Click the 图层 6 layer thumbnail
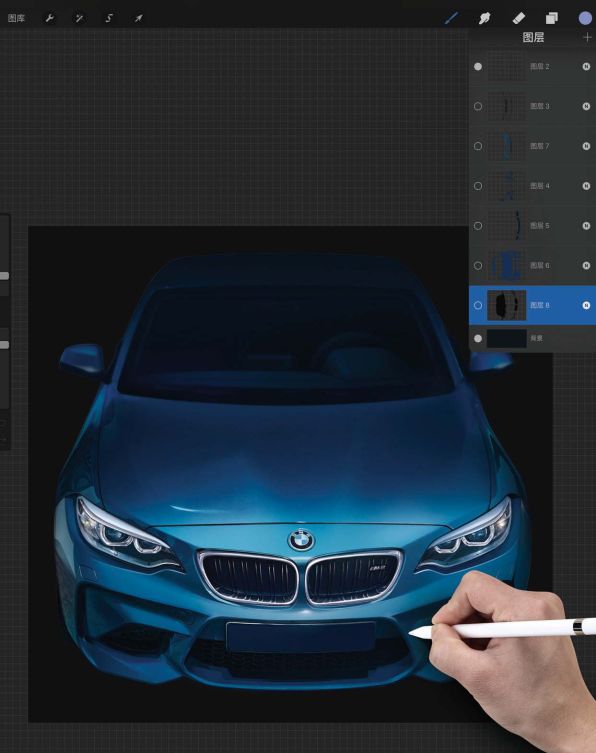Viewport: 596px width, 753px height. (507, 266)
